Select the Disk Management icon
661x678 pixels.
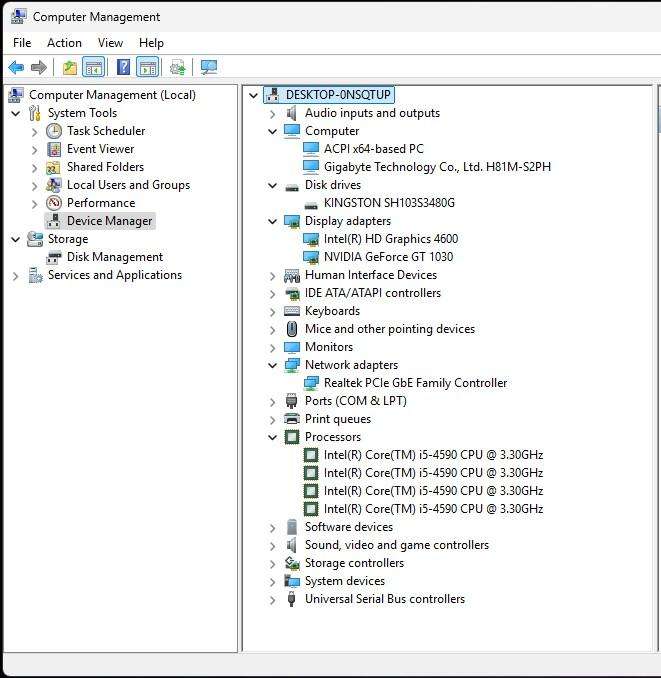click(x=54, y=257)
